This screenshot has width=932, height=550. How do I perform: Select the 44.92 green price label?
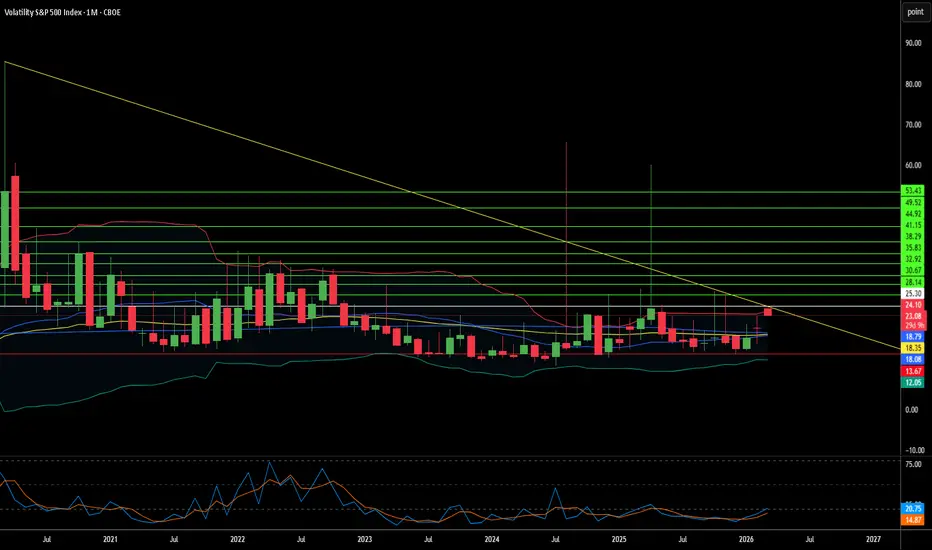[x=913, y=213]
